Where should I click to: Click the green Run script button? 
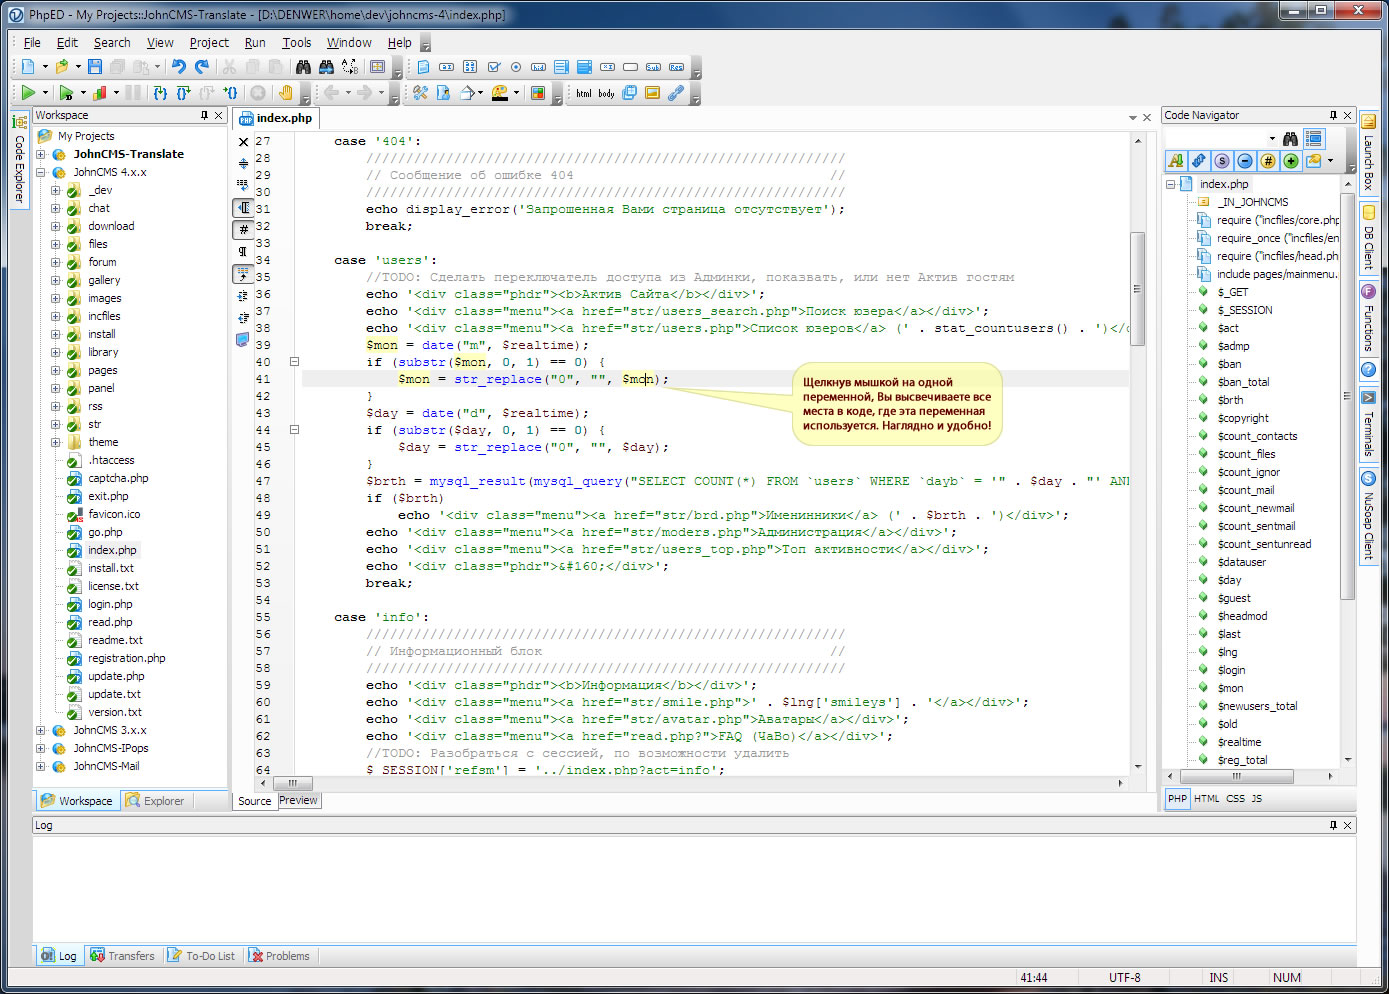(x=28, y=93)
